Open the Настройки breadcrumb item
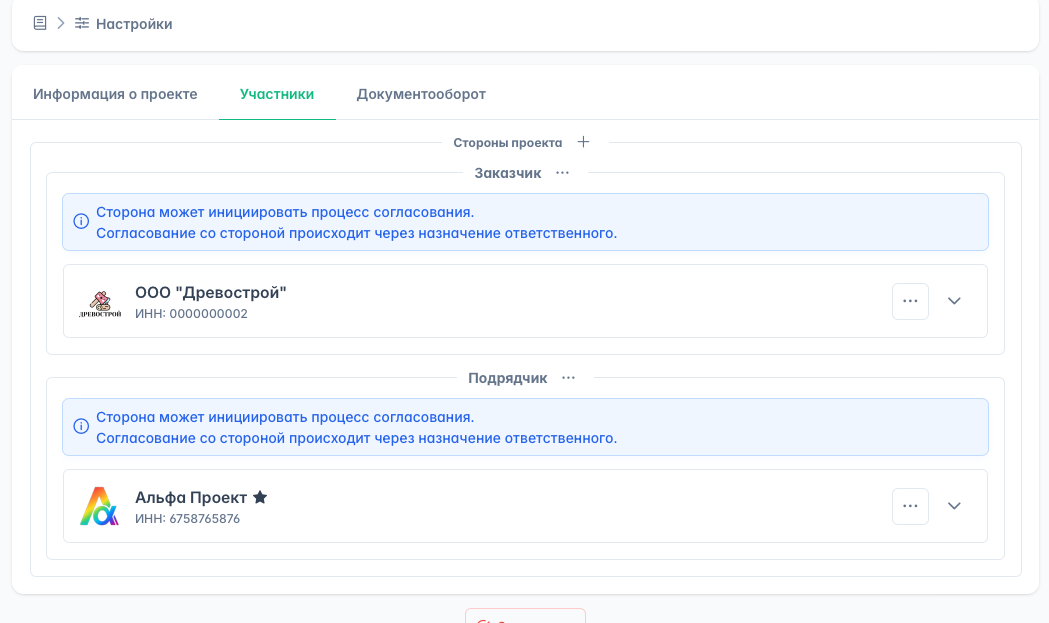Image resolution: width=1049 pixels, height=623 pixels. coord(134,24)
